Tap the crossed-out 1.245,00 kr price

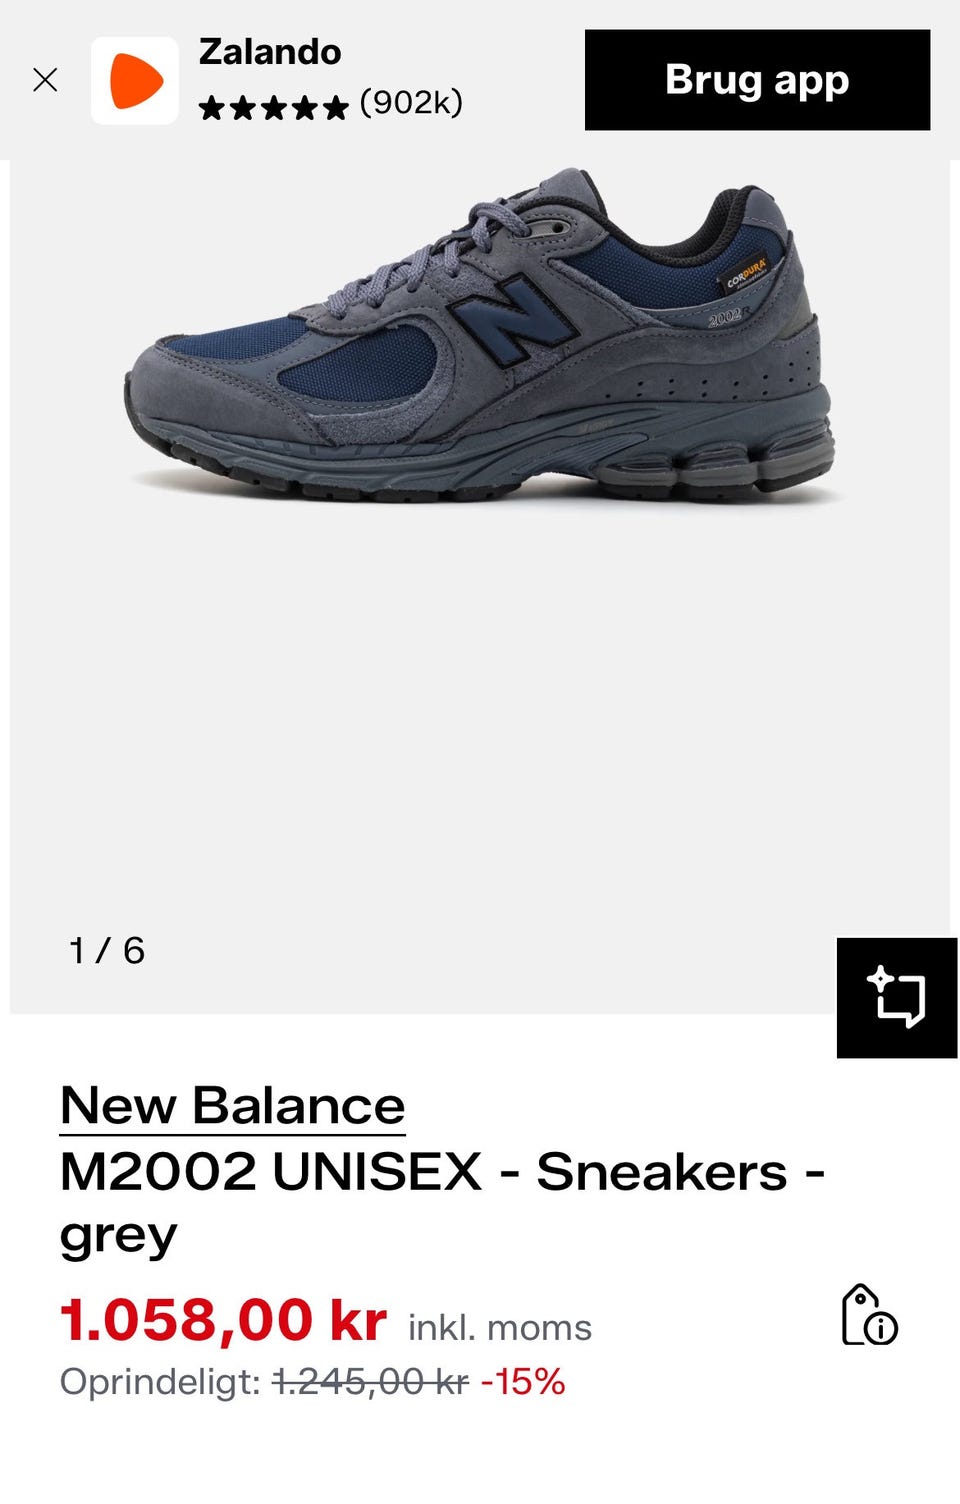click(370, 1382)
